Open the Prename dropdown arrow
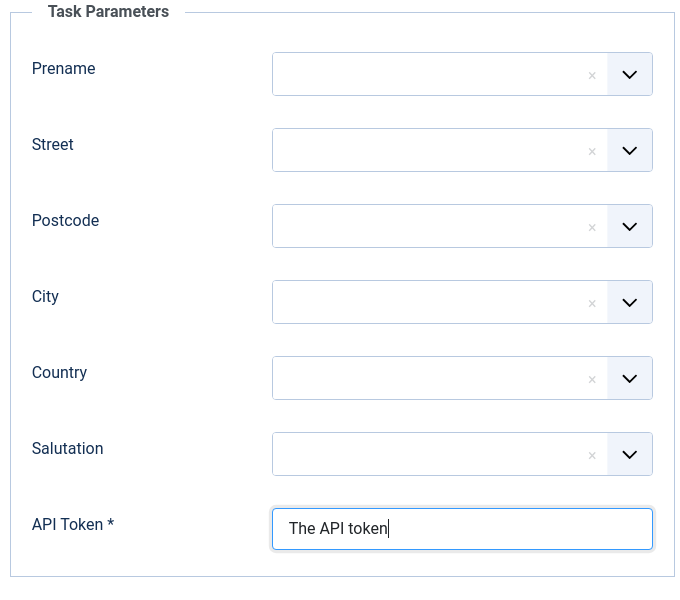Image resolution: width=680 pixels, height=600 pixels. [630, 75]
